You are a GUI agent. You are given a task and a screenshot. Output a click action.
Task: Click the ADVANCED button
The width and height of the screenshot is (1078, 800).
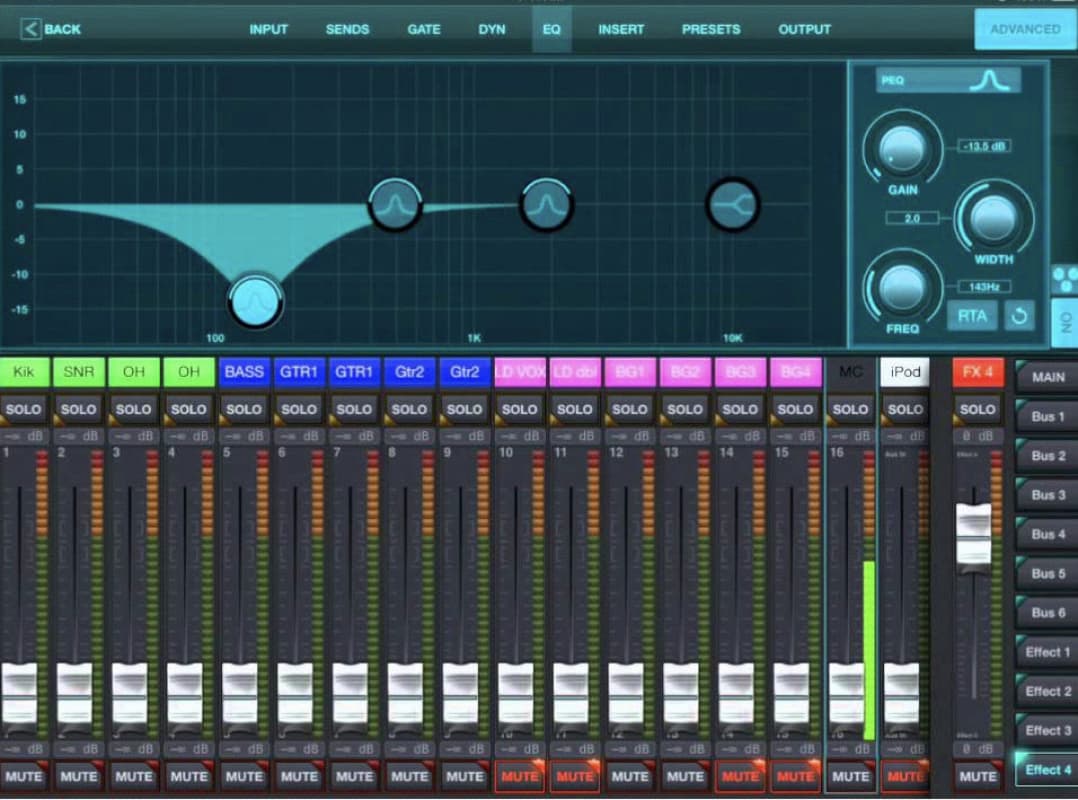[1024, 29]
